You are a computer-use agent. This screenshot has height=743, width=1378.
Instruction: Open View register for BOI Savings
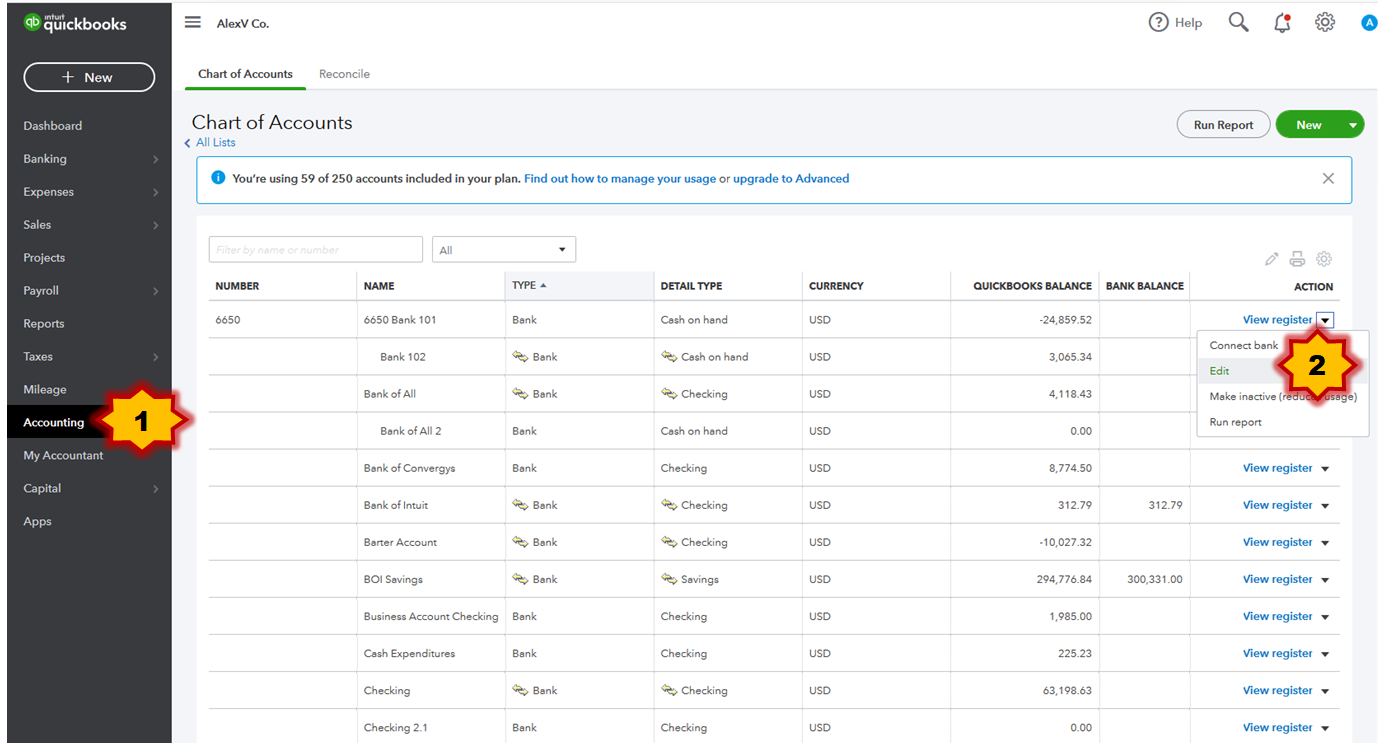click(x=1276, y=579)
